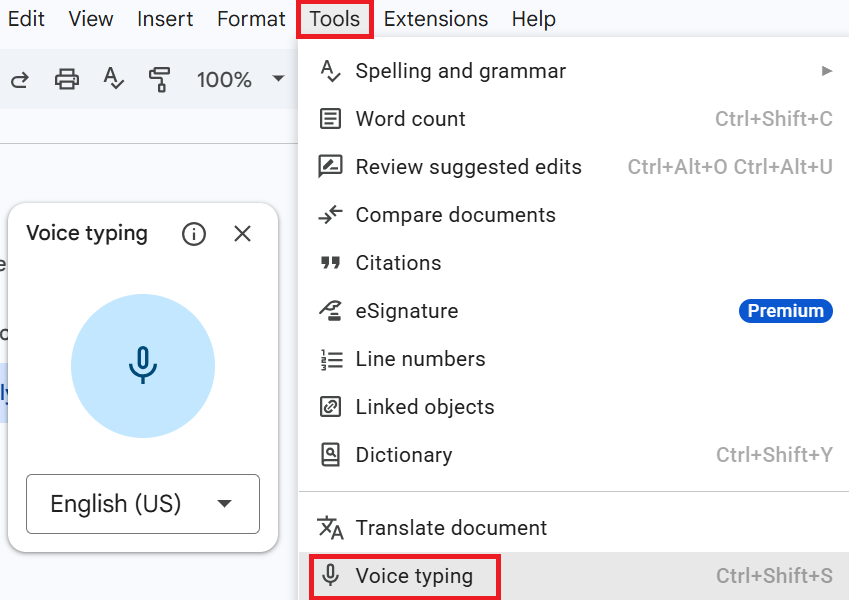Enable Line numbers option
849x600 pixels.
(573, 359)
